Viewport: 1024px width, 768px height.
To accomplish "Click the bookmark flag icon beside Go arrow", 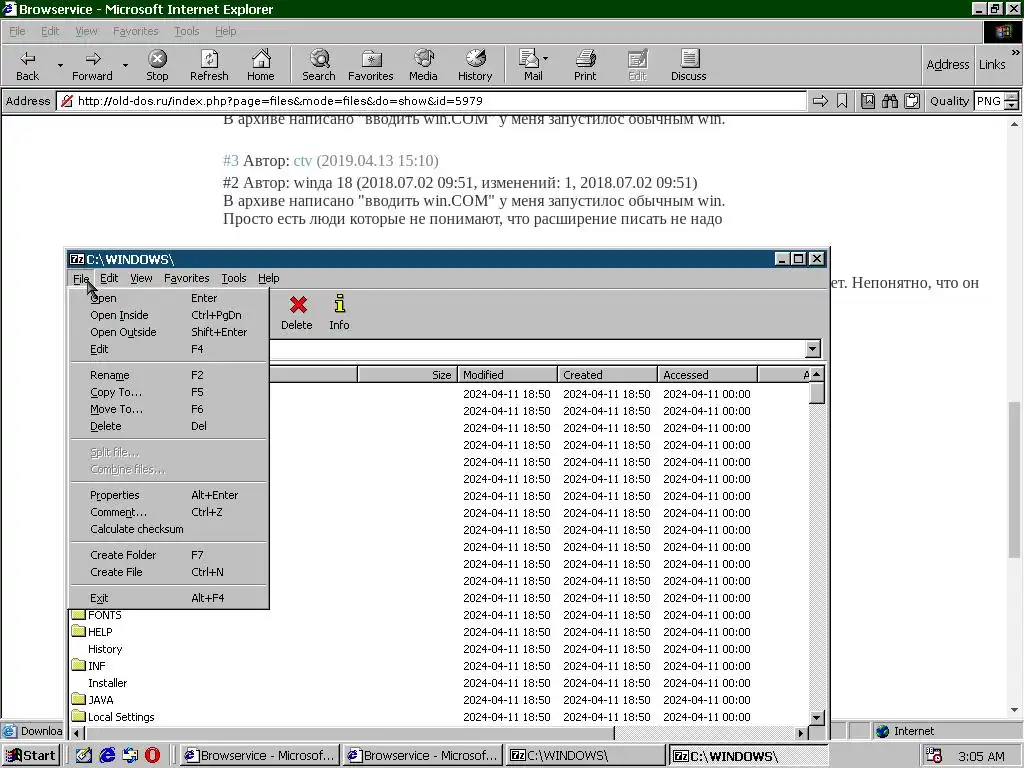I will pyautogui.click(x=842, y=101).
